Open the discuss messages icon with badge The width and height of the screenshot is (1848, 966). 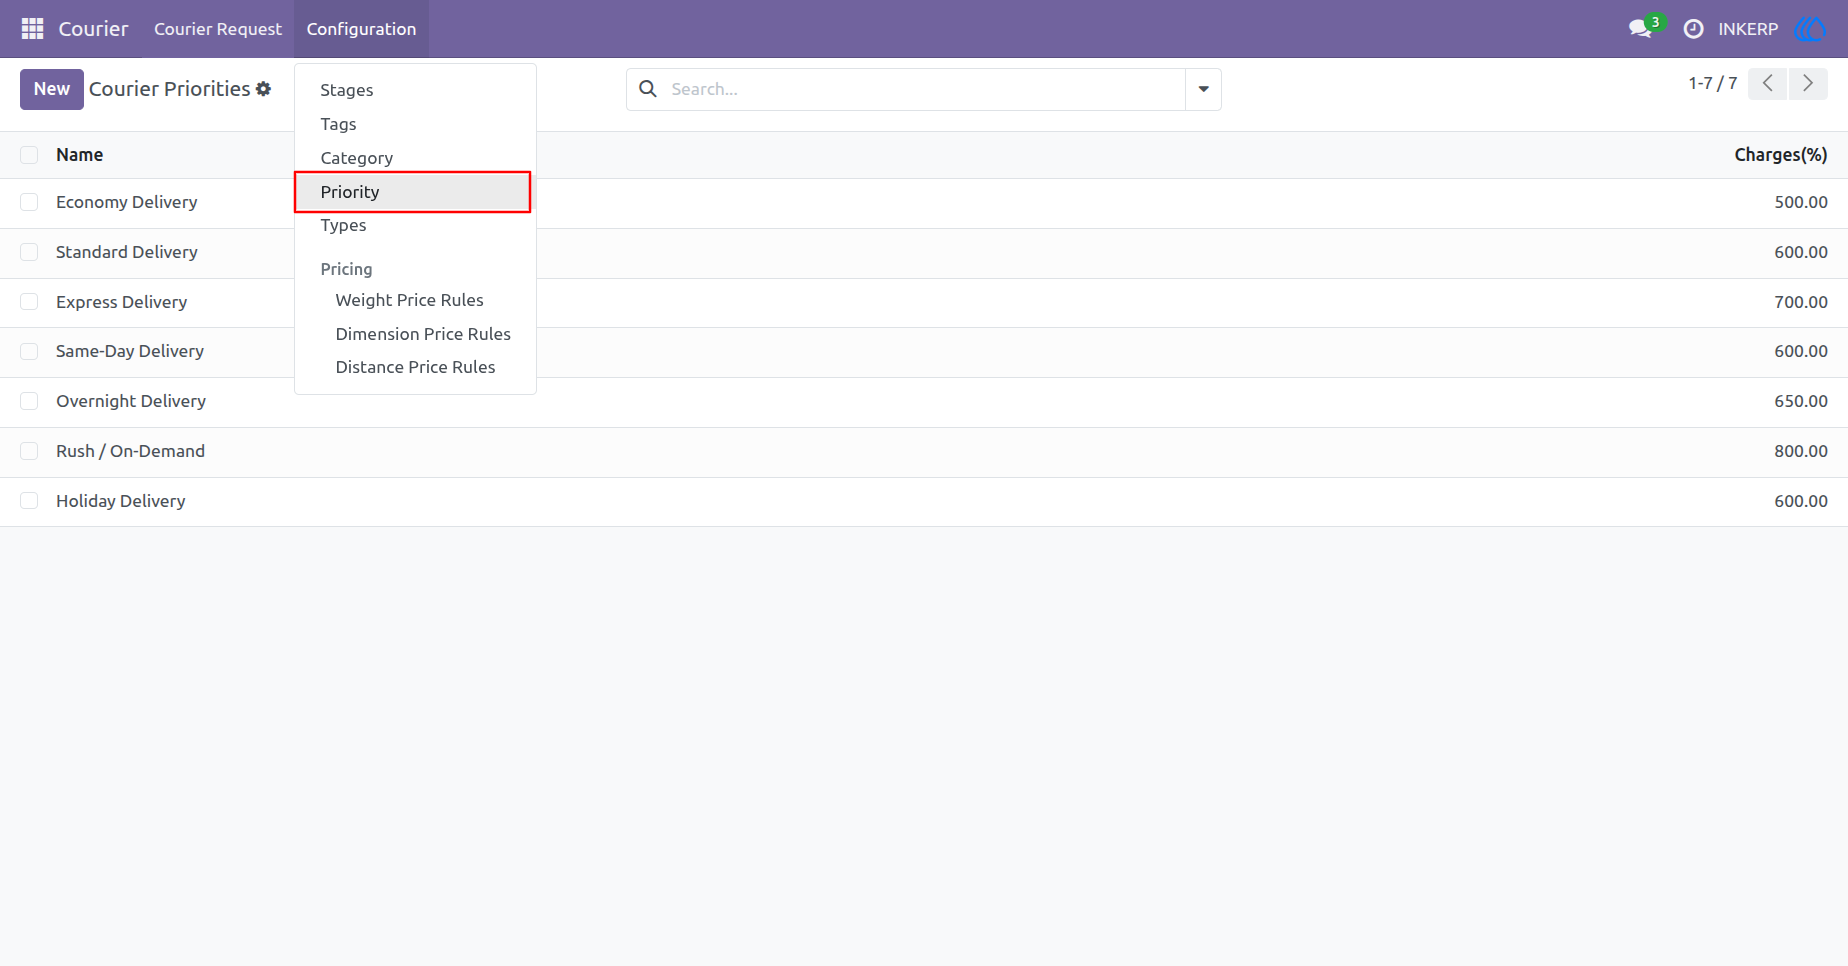pyautogui.click(x=1645, y=27)
